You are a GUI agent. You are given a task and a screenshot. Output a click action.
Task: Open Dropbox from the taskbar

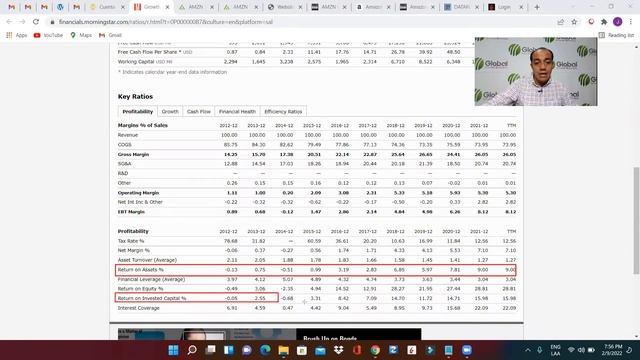point(338,350)
